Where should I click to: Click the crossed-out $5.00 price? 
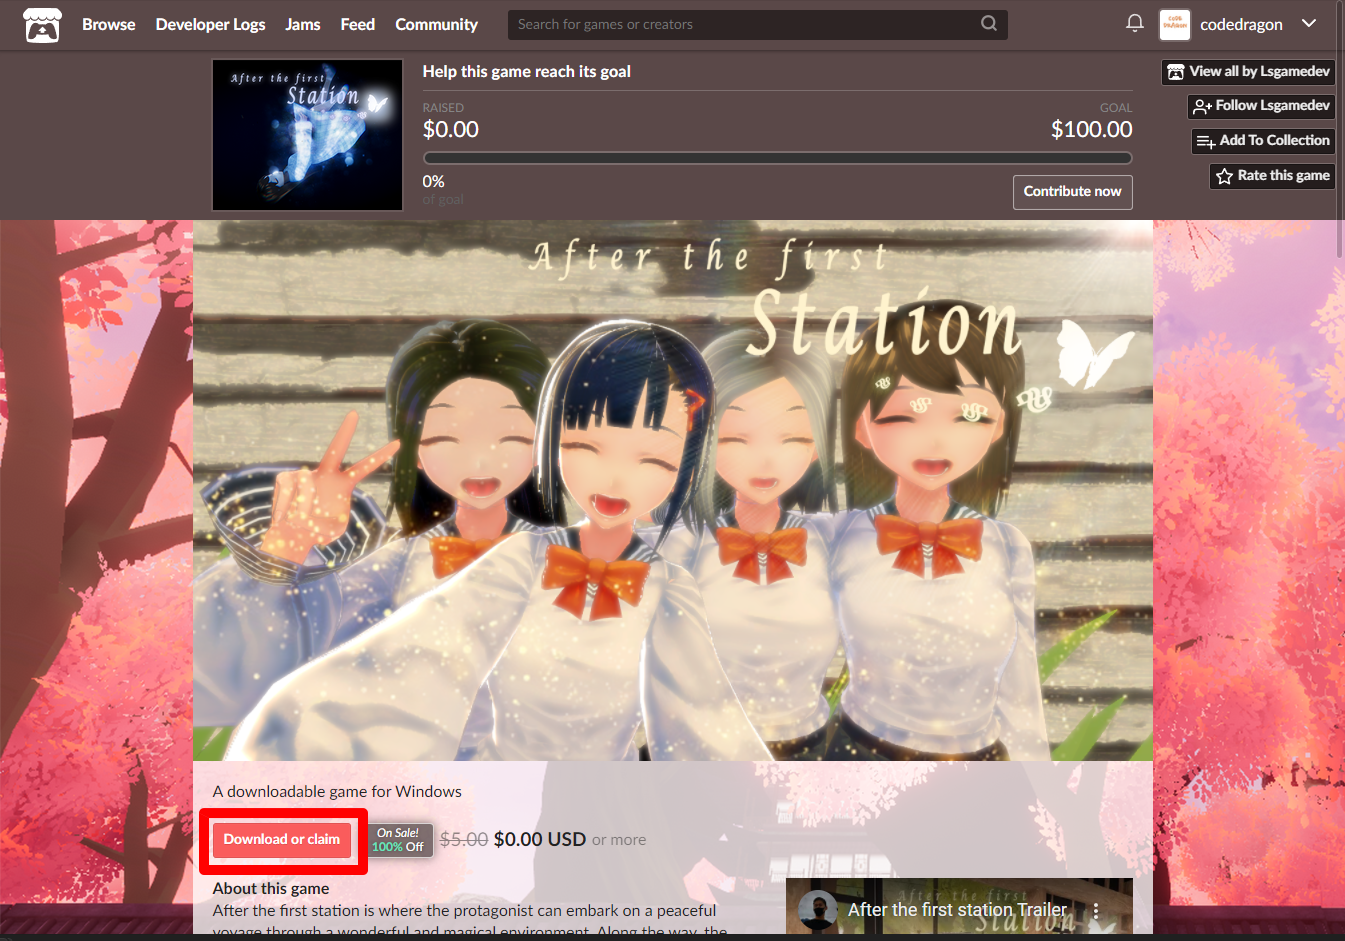pos(464,840)
